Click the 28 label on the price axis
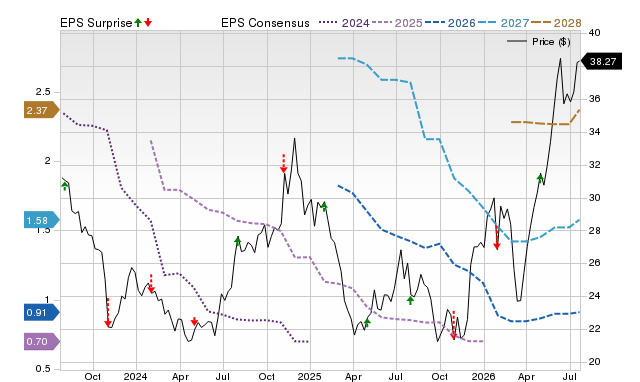Screen dimensions: 640x382 click(x=595, y=231)
